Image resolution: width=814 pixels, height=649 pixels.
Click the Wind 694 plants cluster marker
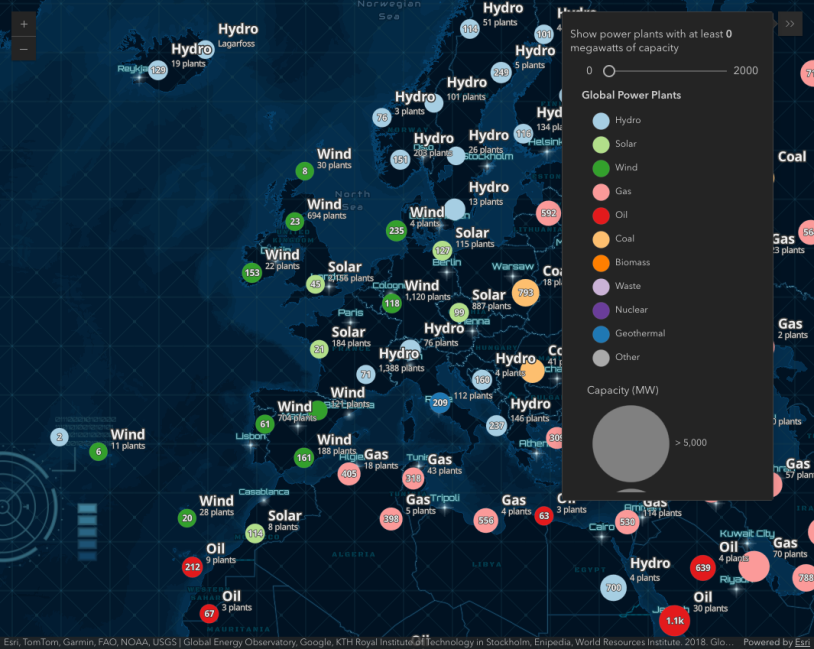[x=295, y=221]
